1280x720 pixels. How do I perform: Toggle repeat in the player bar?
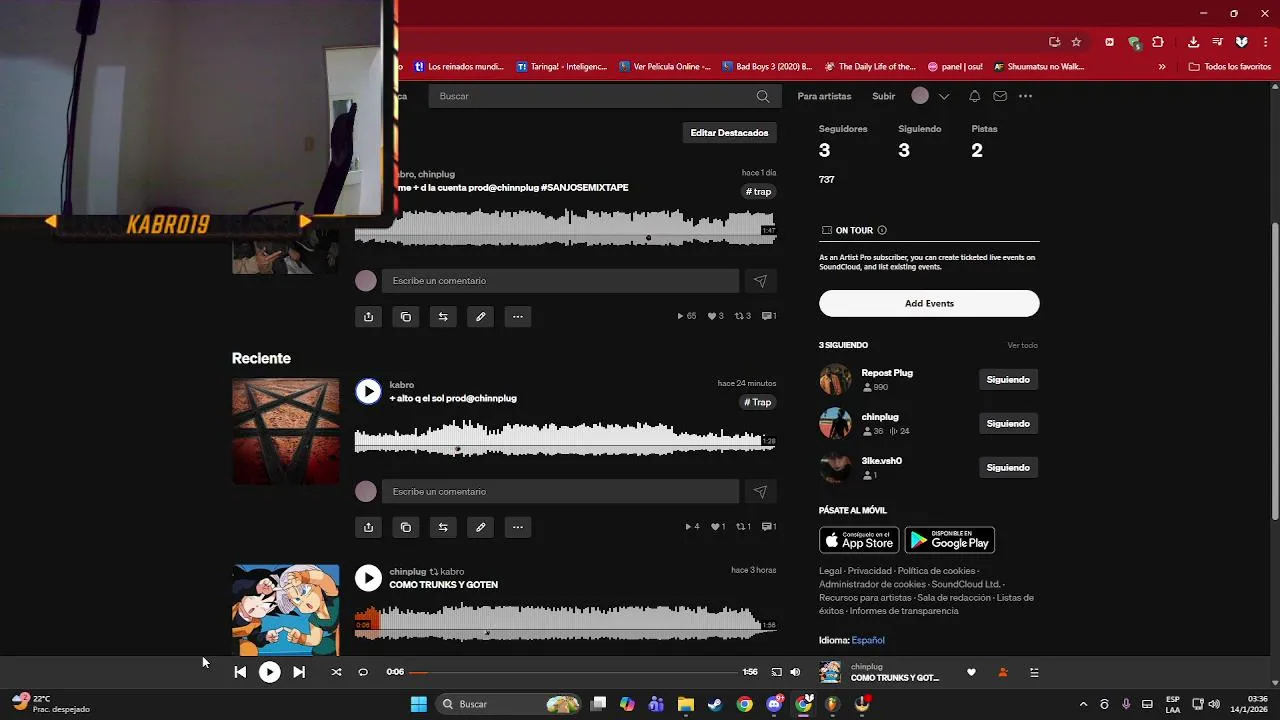point(363,672)
